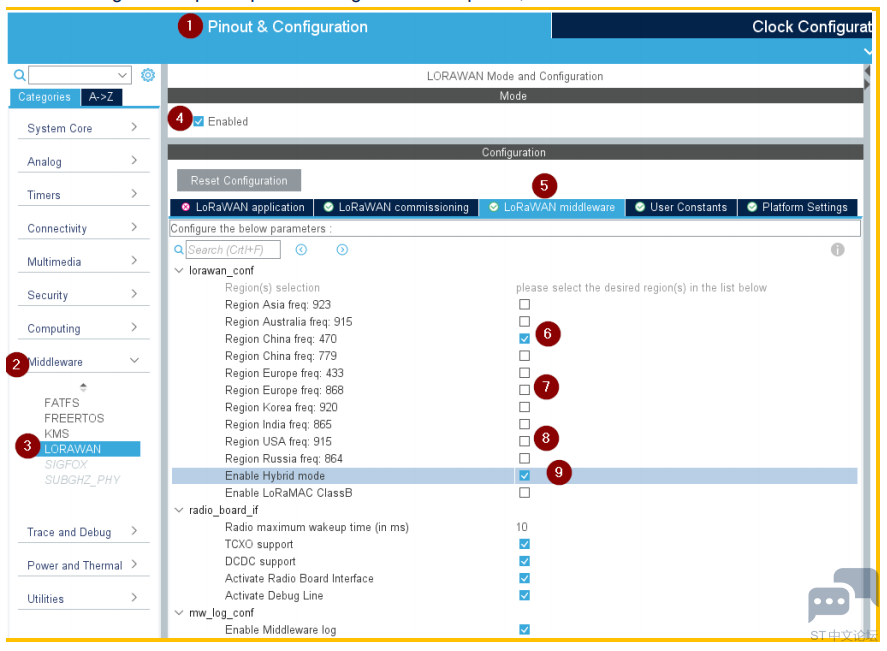The width and height of the screenshot is (887, 651).
Task: Collapse the lorawan_conf tree section
Action: (179, 271)
